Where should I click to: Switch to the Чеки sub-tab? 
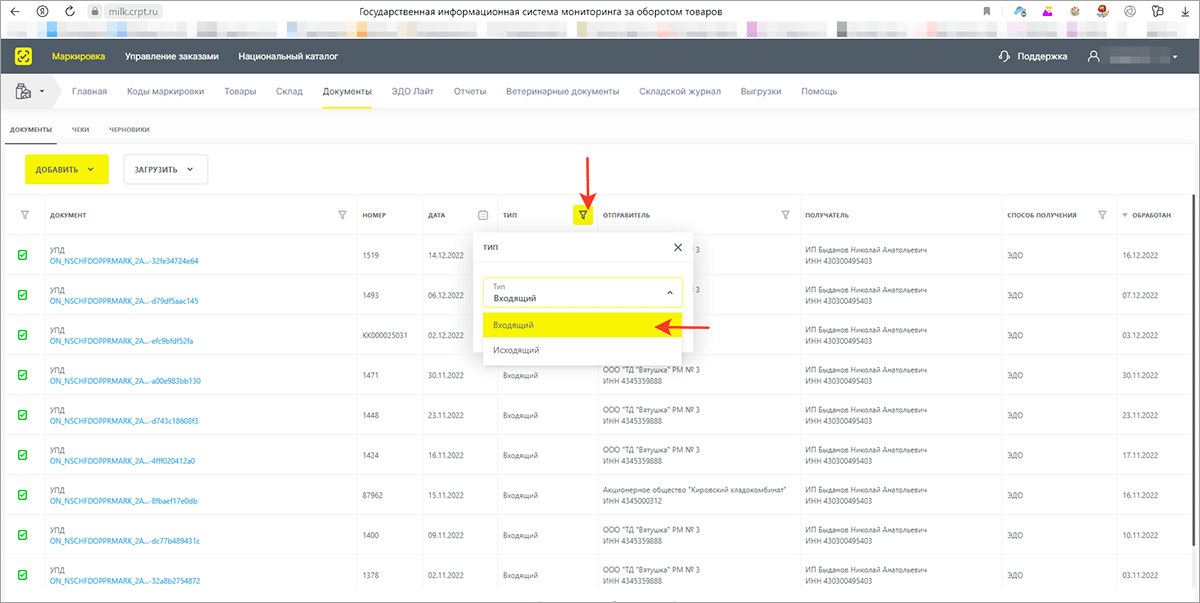tap(80, 129)
